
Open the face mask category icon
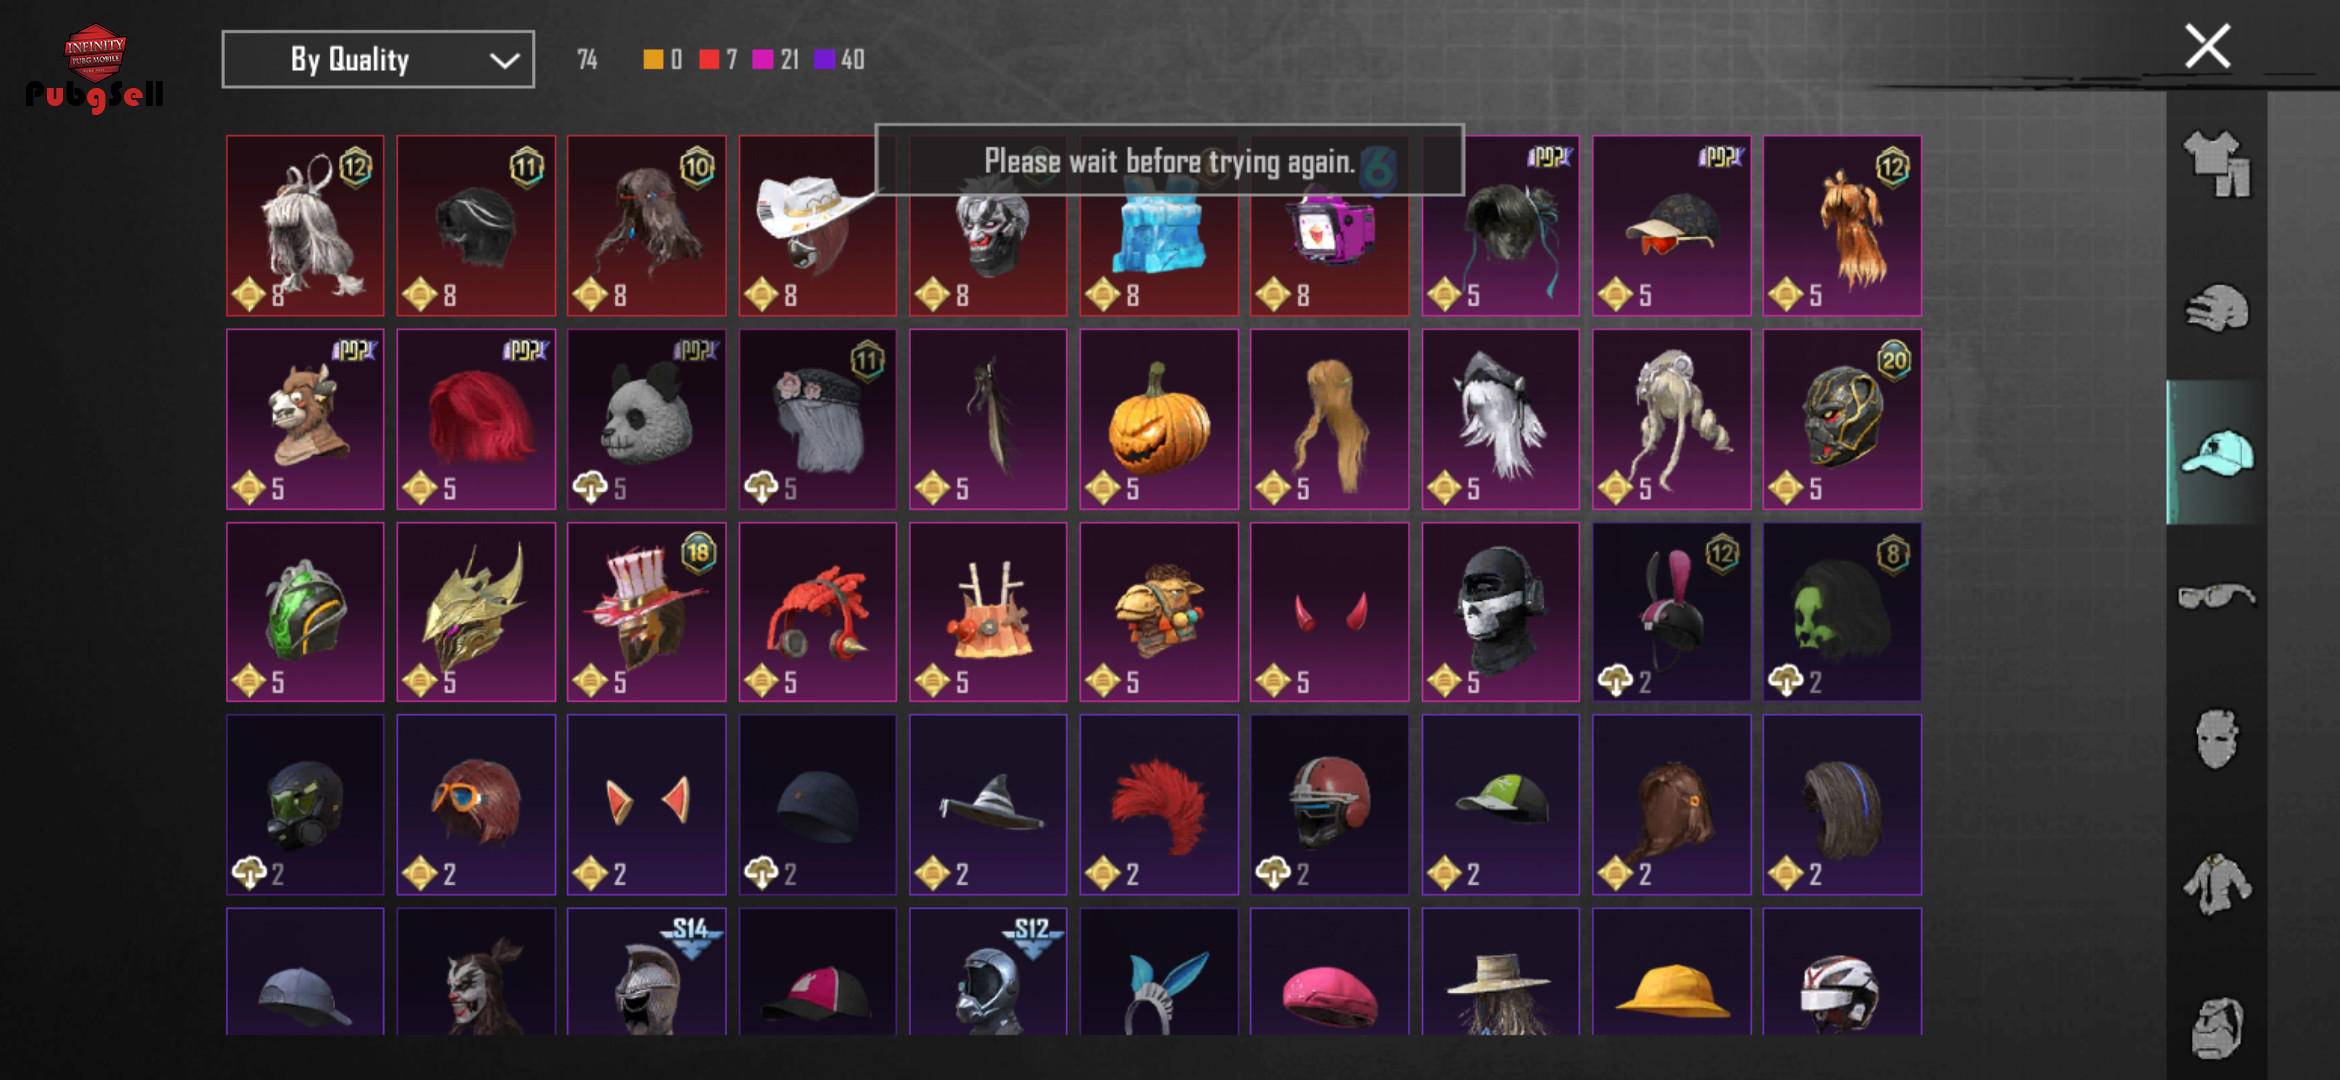click(2216, 740)
